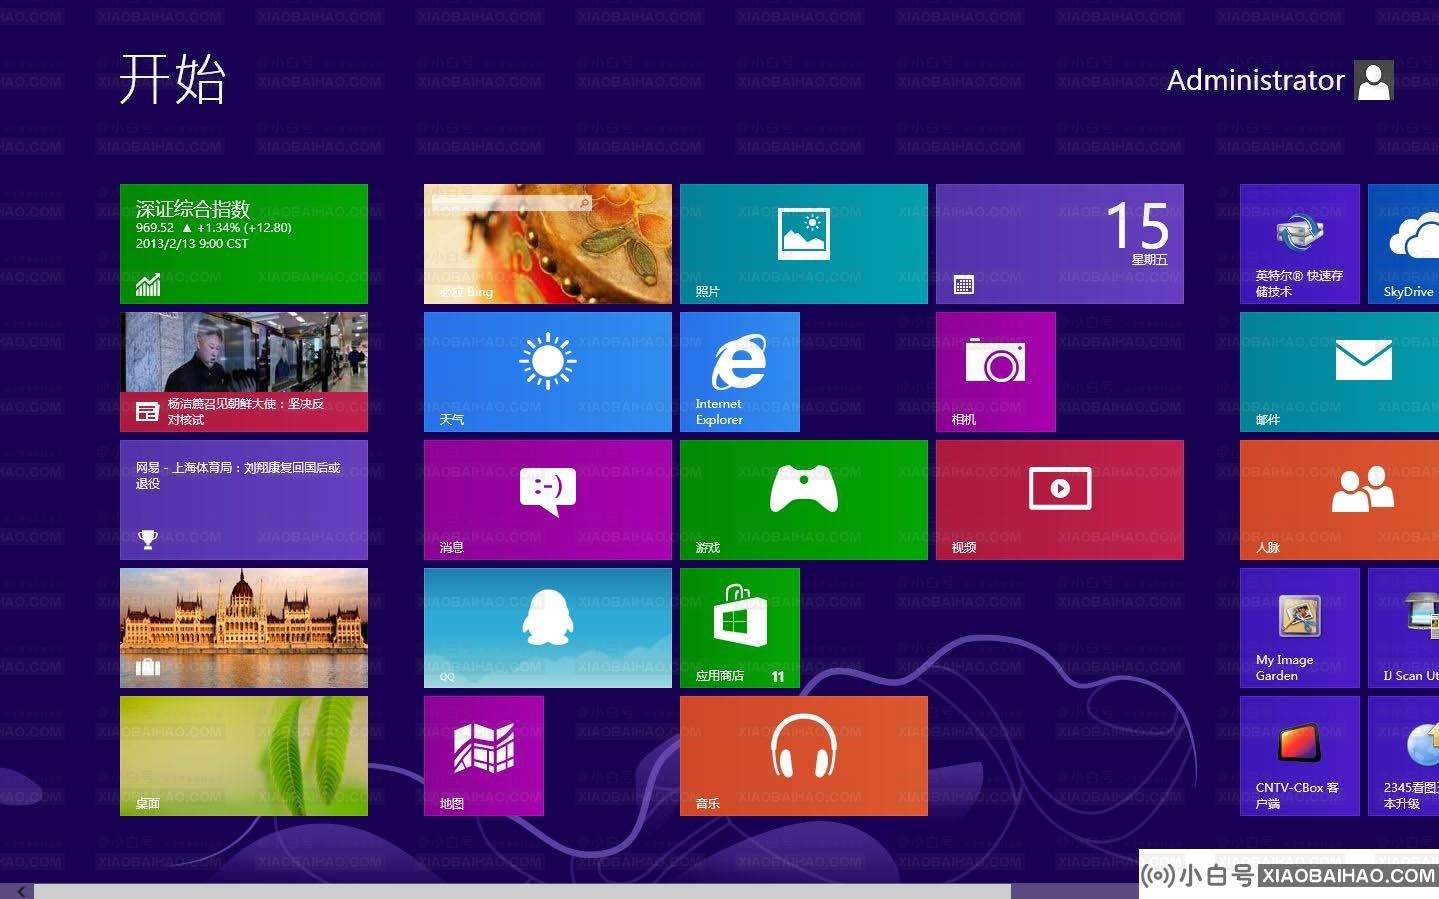Click the Administrator account name
The width and height of the screenshot is (1439, 899).
(1256, 80)
